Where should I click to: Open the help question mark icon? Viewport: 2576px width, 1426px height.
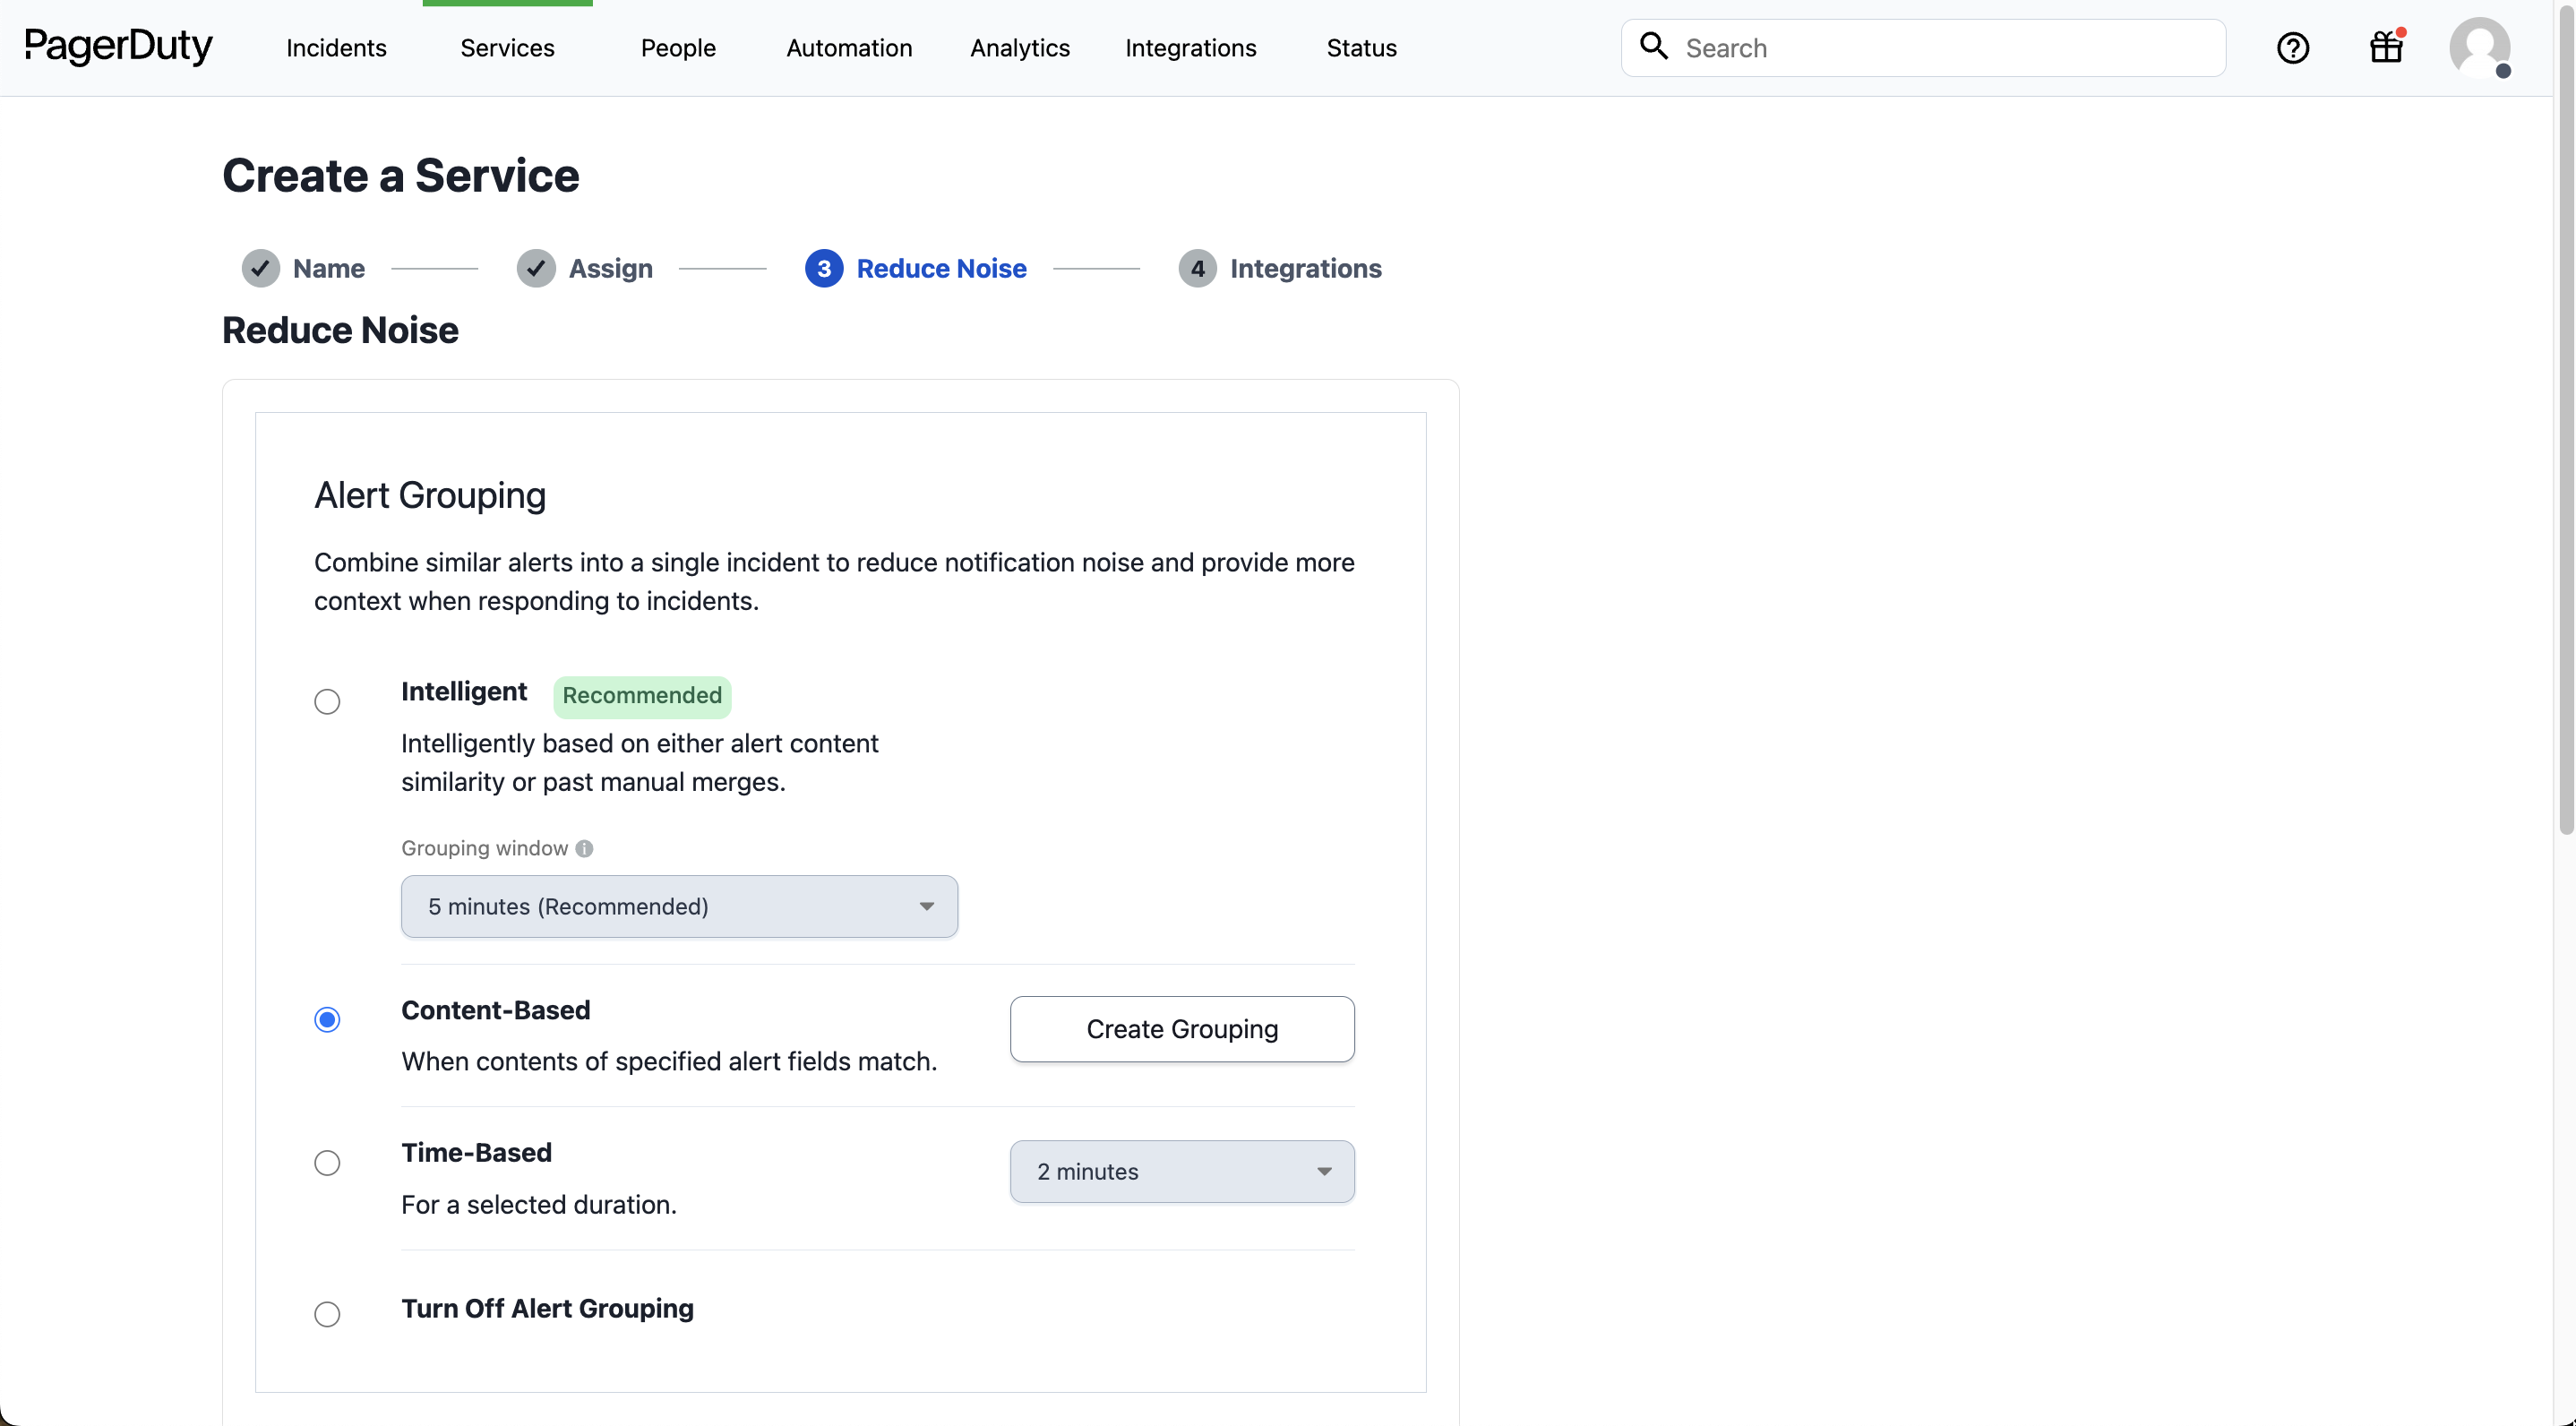click(x=2292, y=48)
